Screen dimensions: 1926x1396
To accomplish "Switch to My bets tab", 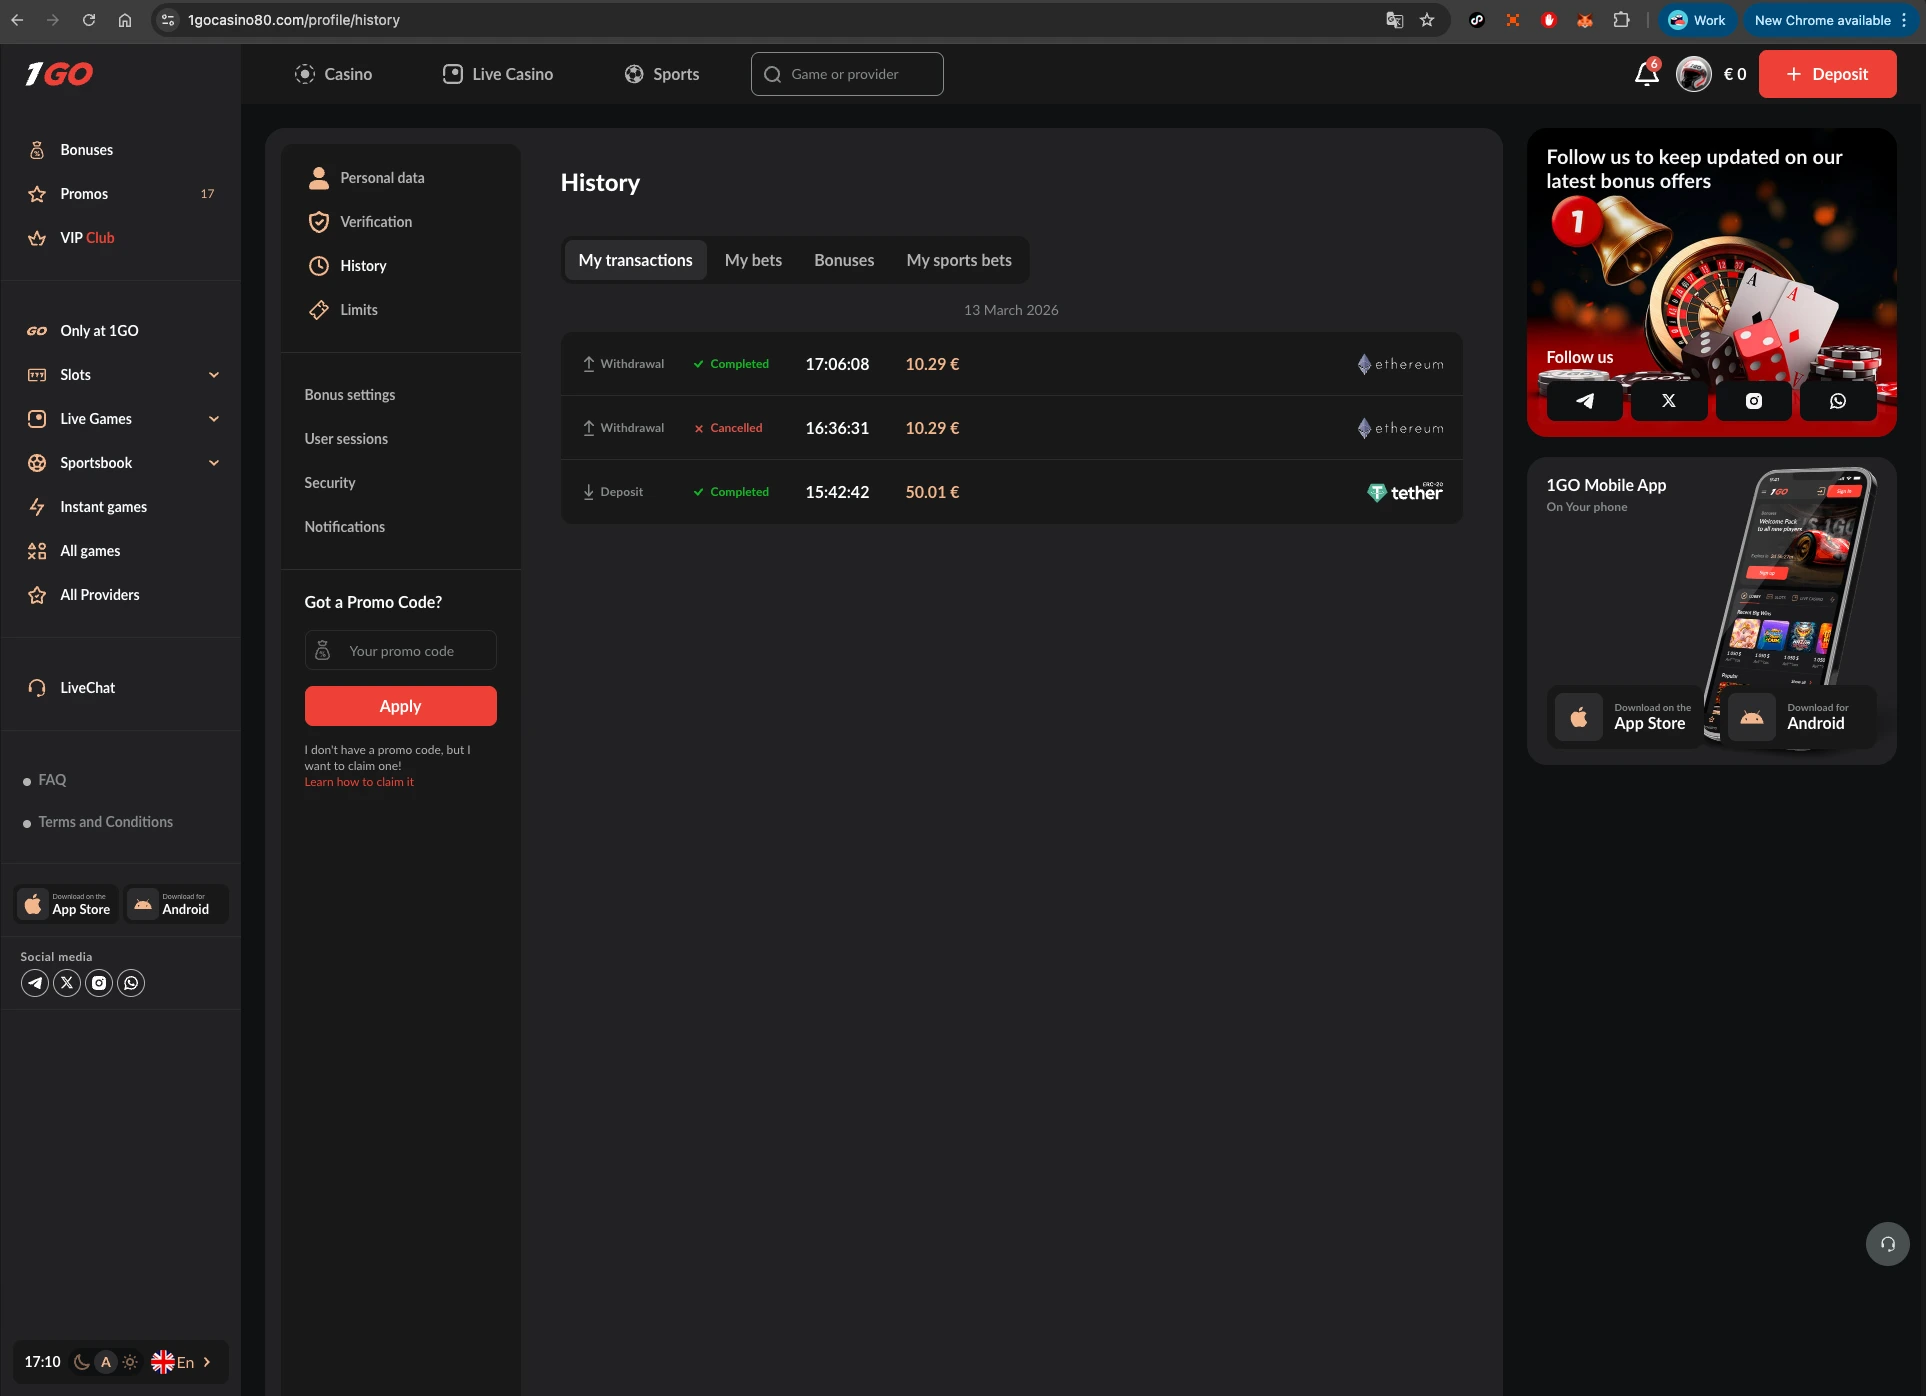I will [x=753, y=260].
